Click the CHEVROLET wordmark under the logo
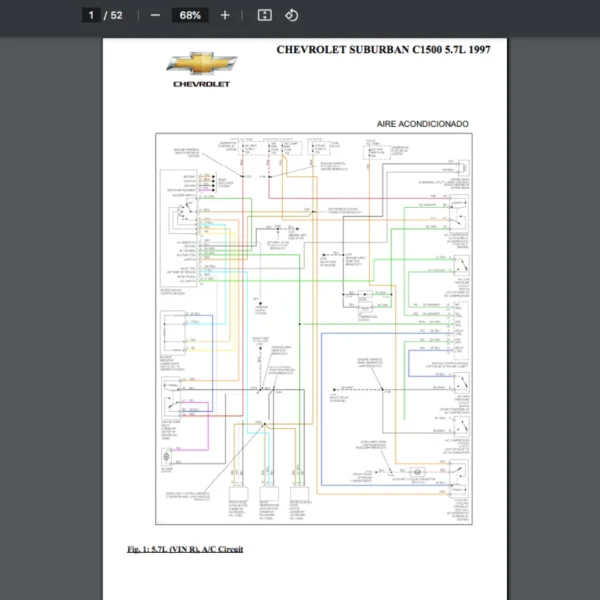600x600 pixels. tap(202, 84)
